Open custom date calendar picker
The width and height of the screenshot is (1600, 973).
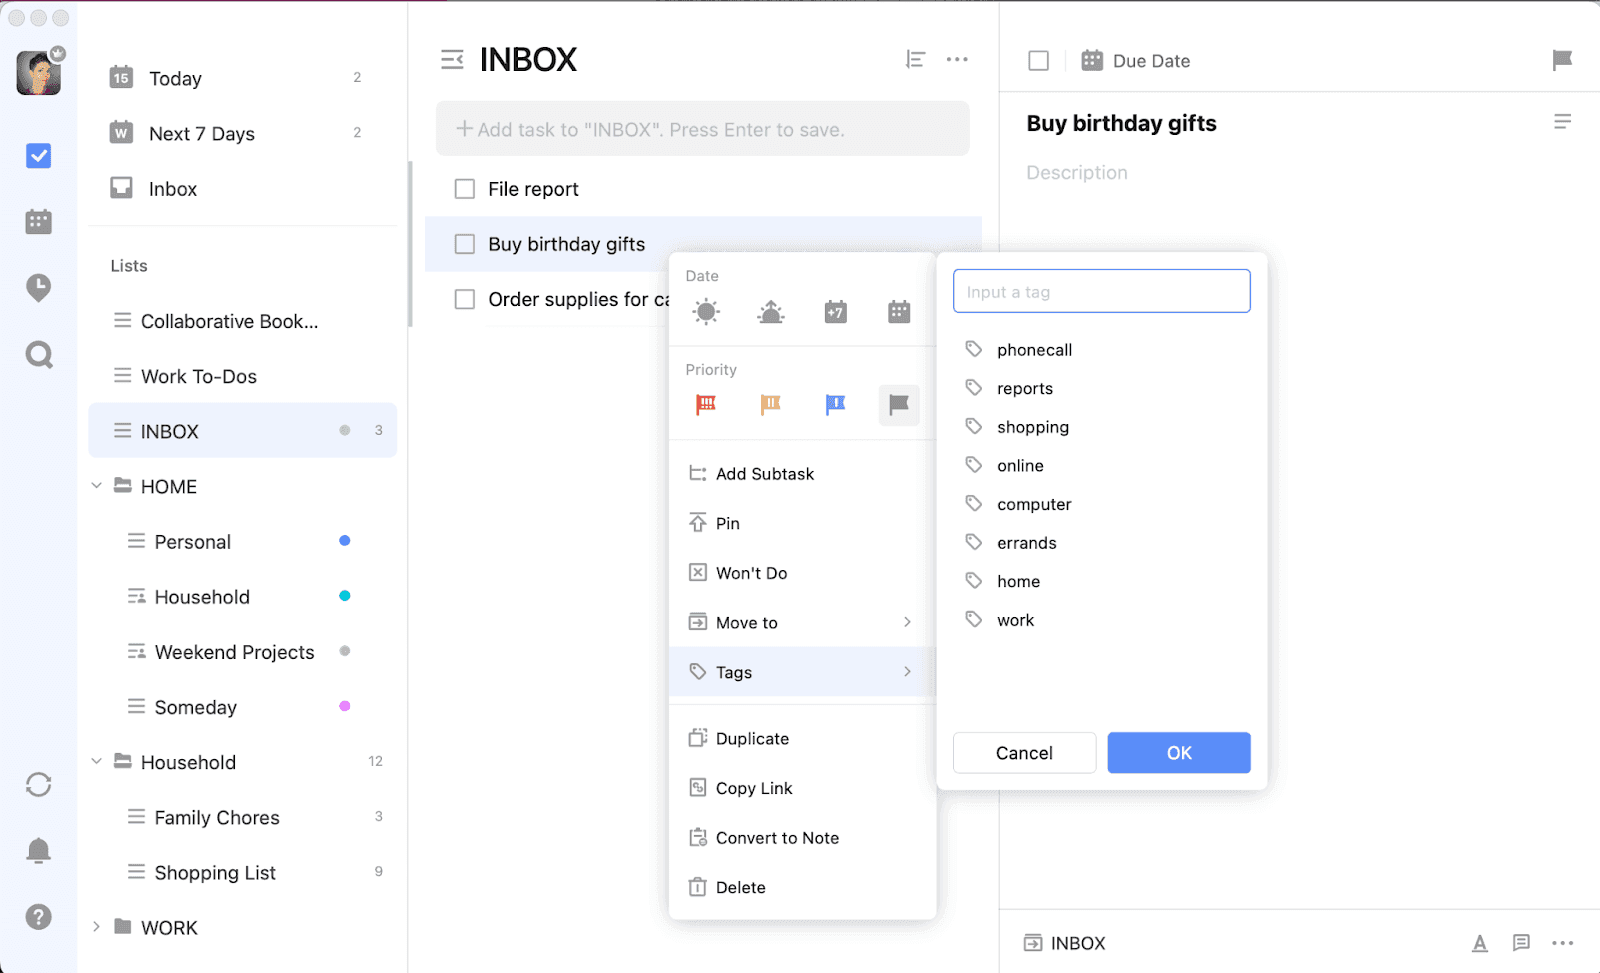coord(899,311)
